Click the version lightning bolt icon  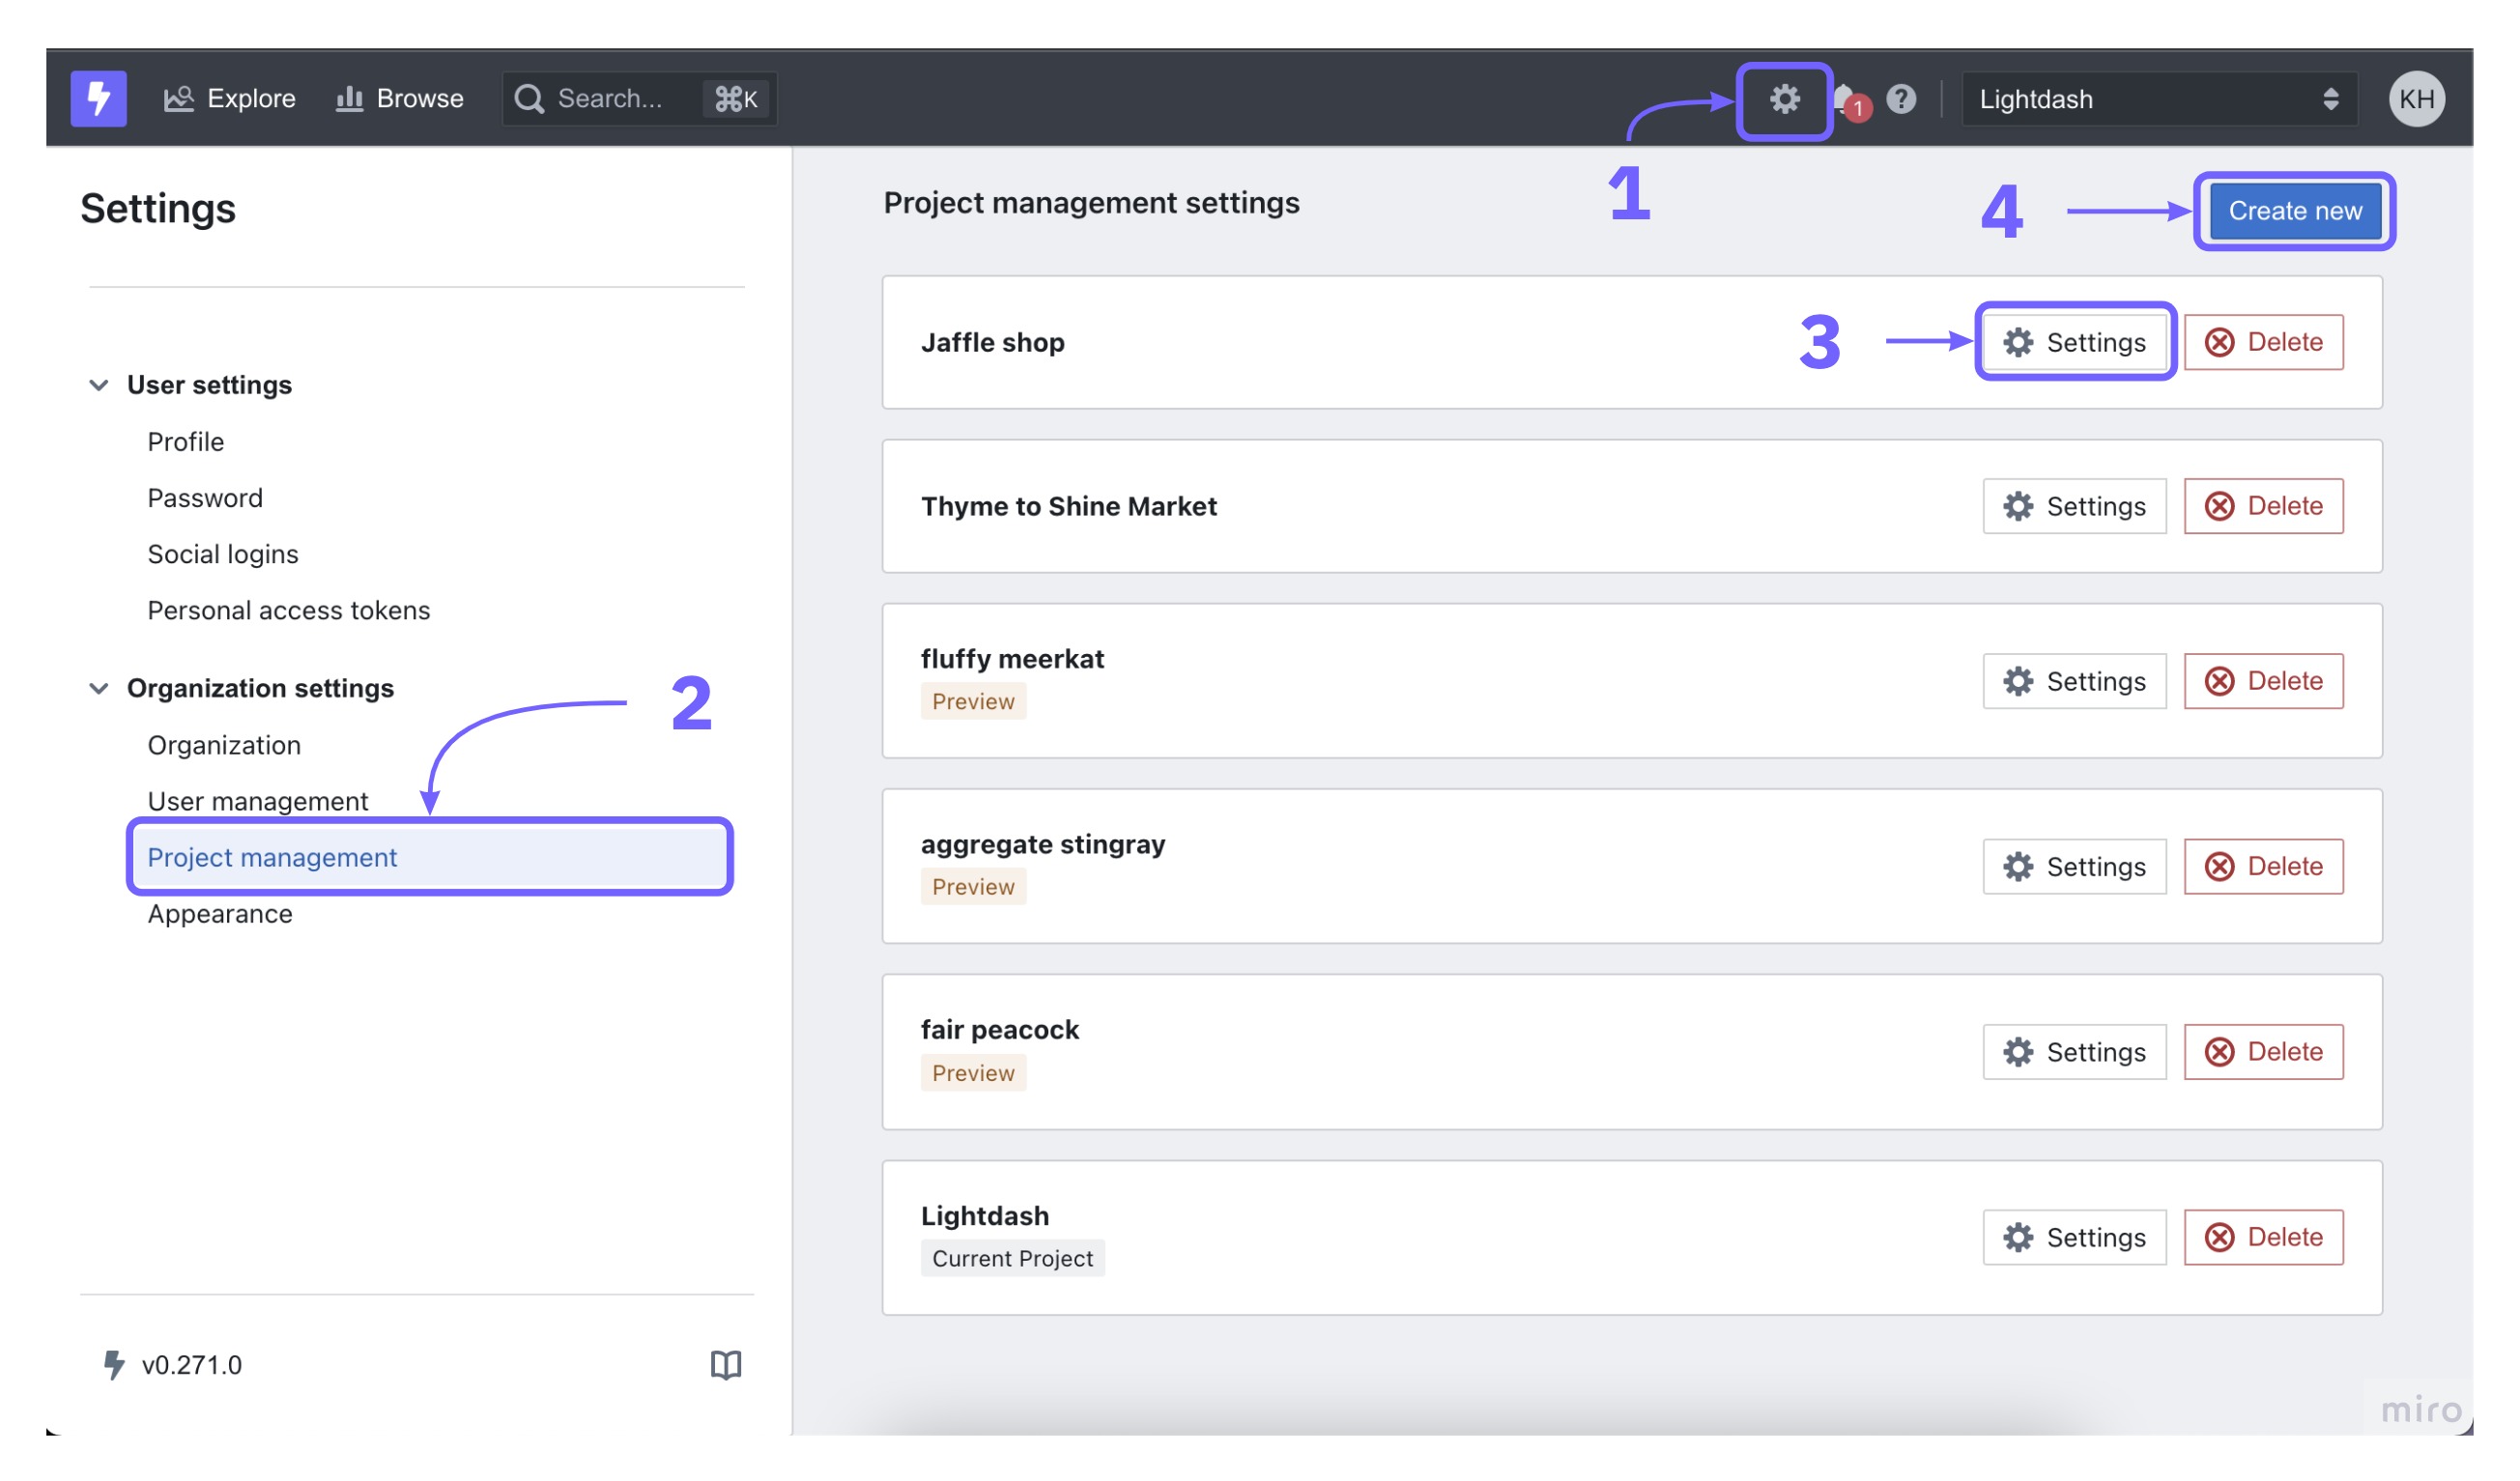(114, 1364)
